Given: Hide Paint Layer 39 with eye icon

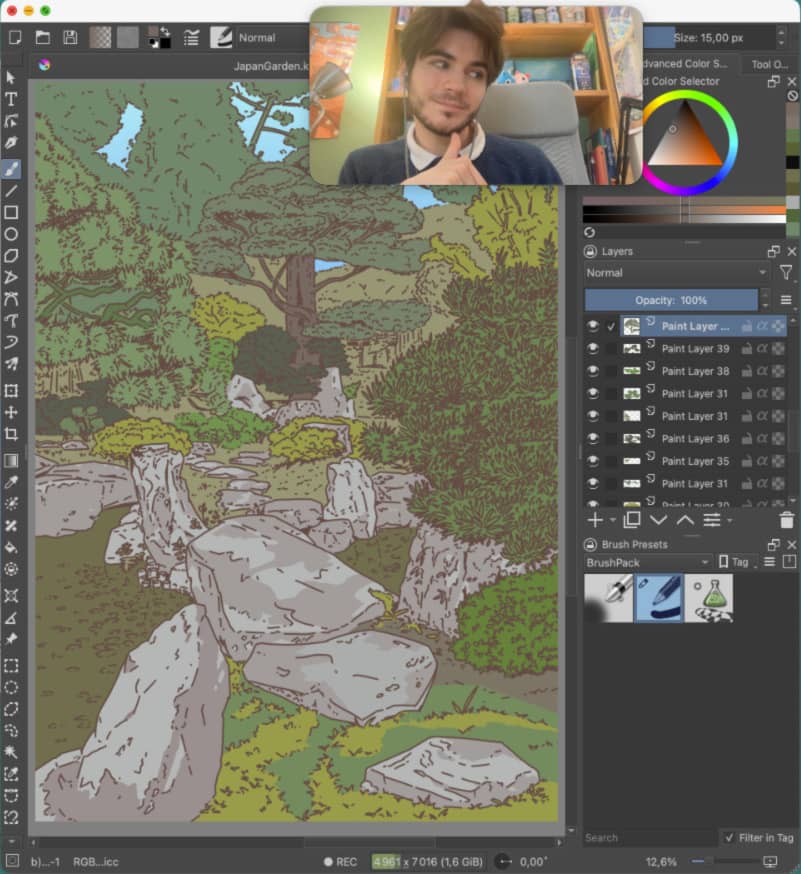Looking at the screenshot, I should pyautogui.click(x=593, y=349).
